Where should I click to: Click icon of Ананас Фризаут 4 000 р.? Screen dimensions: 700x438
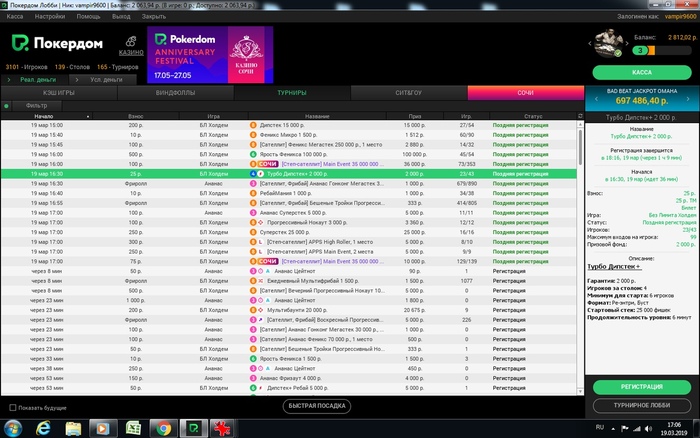[x=253, y=378]
